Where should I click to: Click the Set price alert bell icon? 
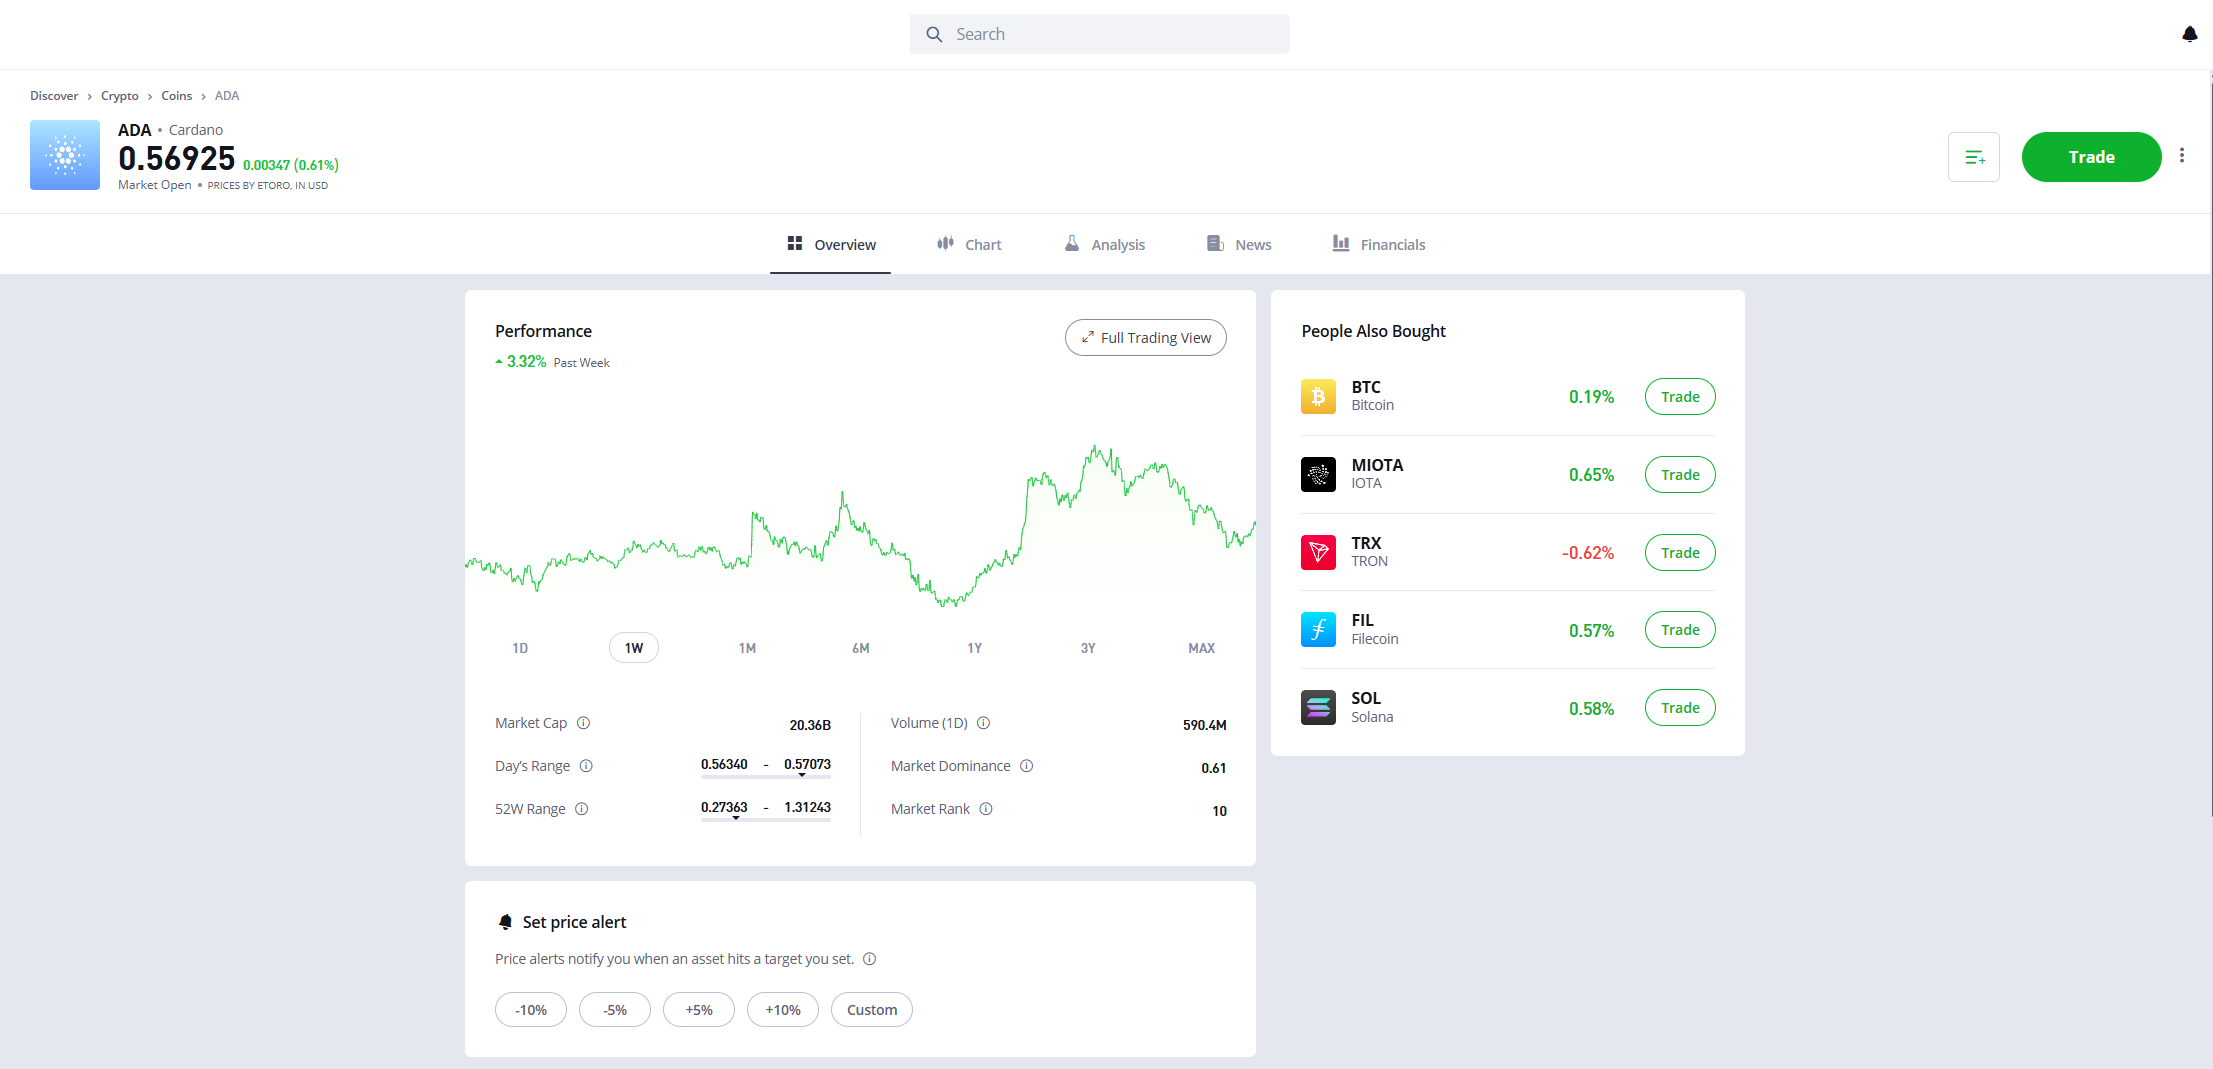pyautogui.click(x=505, y=922)
